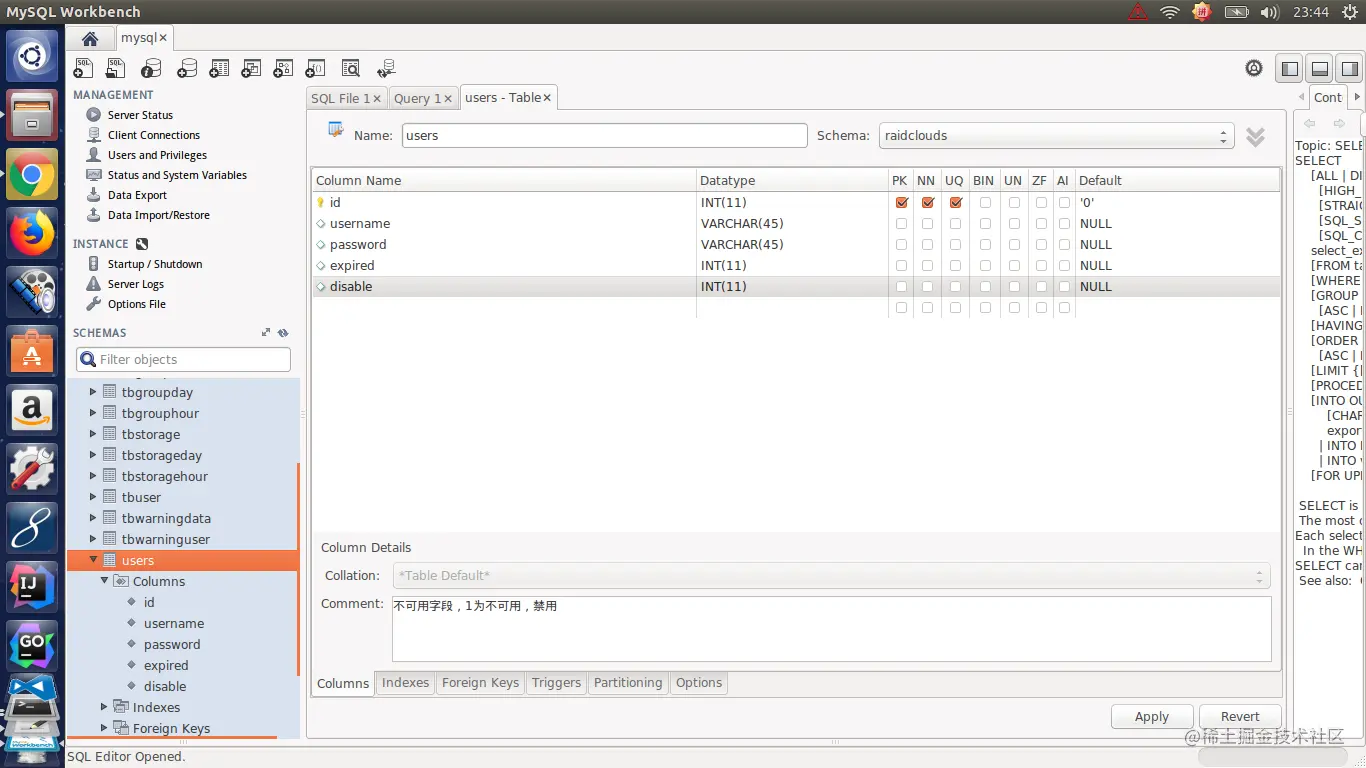Click the column Comment text box
The height and width of the screenshot is (768, 1366).
point(831,629)
